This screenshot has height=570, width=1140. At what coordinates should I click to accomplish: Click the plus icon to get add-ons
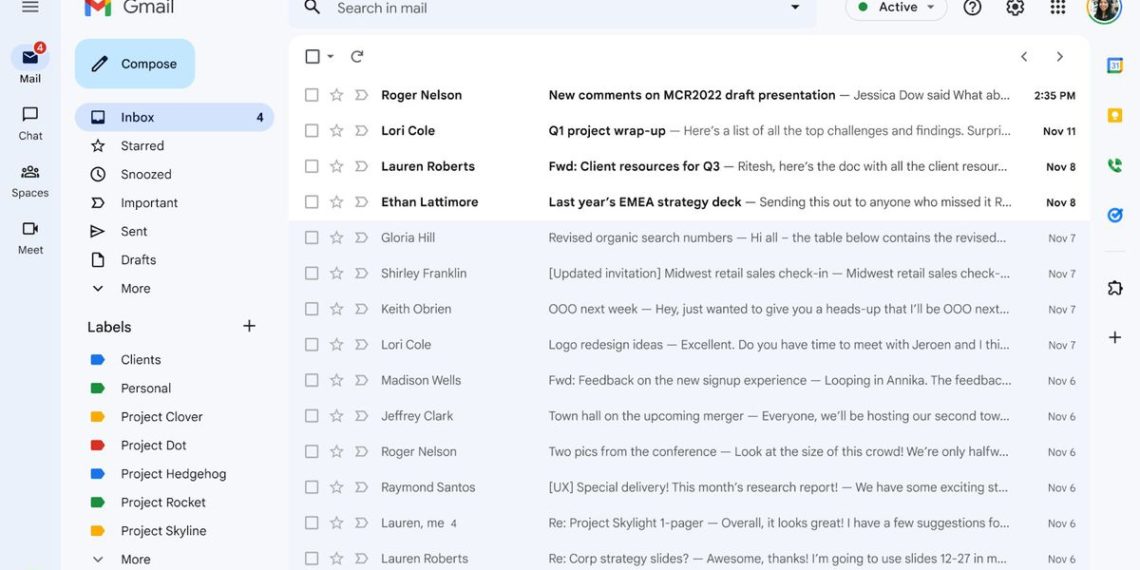coord(1115,337)
